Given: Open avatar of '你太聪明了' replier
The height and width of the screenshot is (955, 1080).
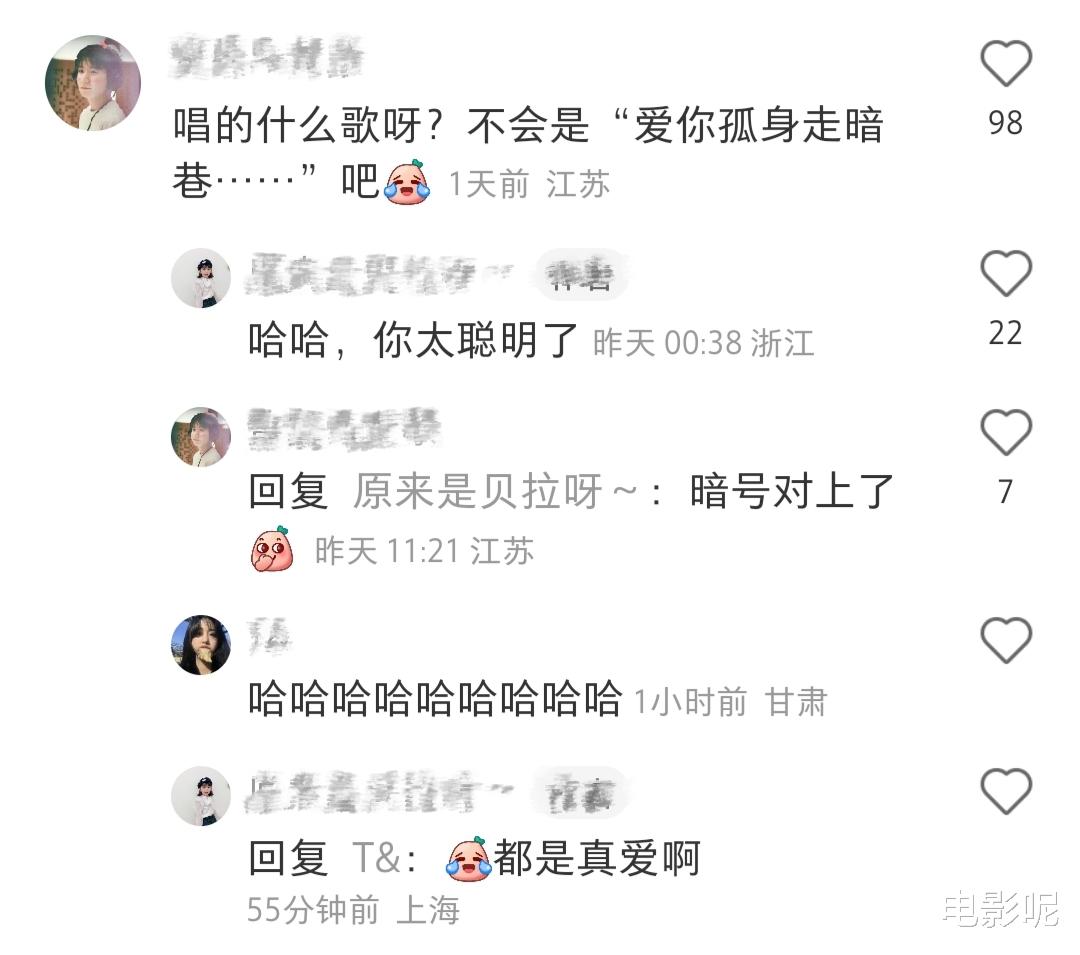Looking at the screenshot, I should [201, 278].
